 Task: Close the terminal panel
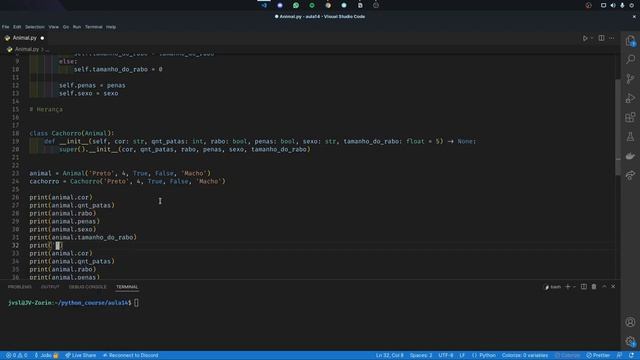613,287
